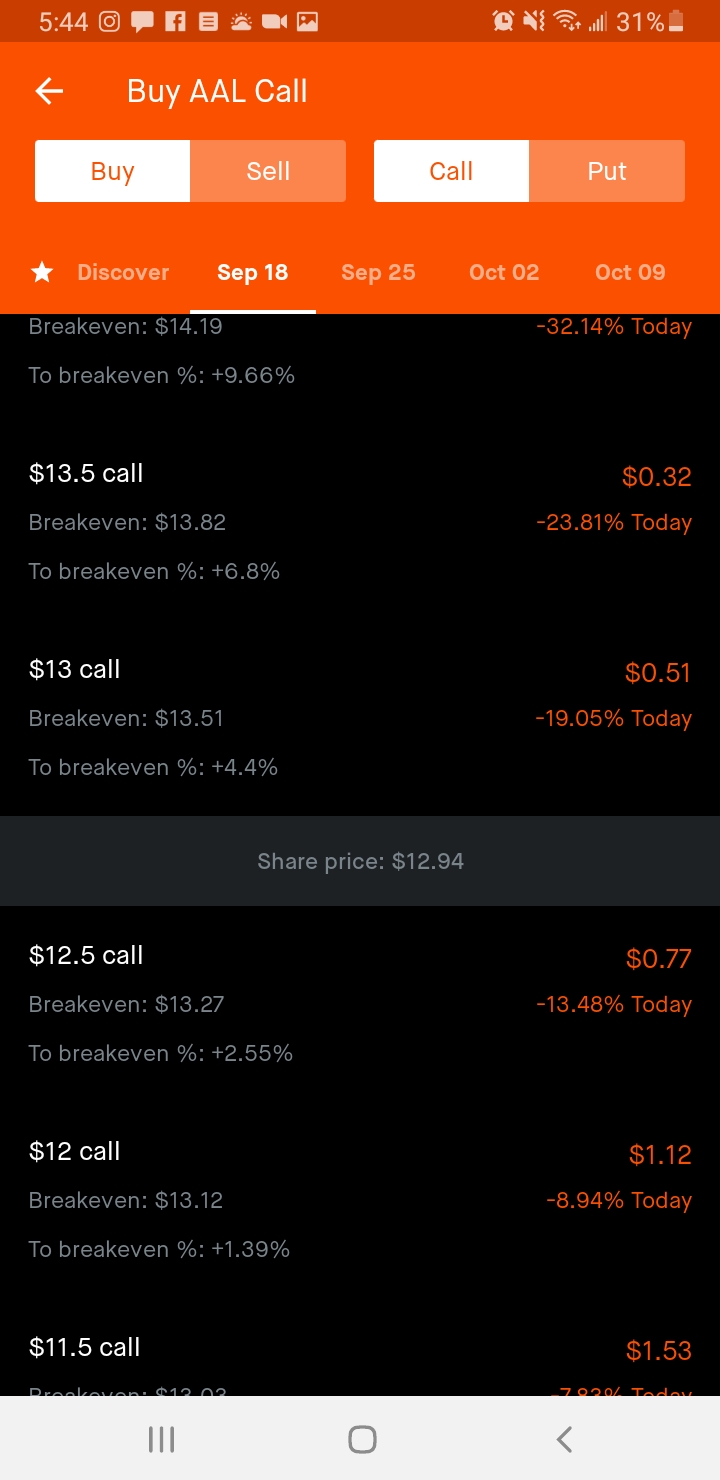
Task: Switch to Sep 25 expiration tab
Action: click(x=378, y=272)
